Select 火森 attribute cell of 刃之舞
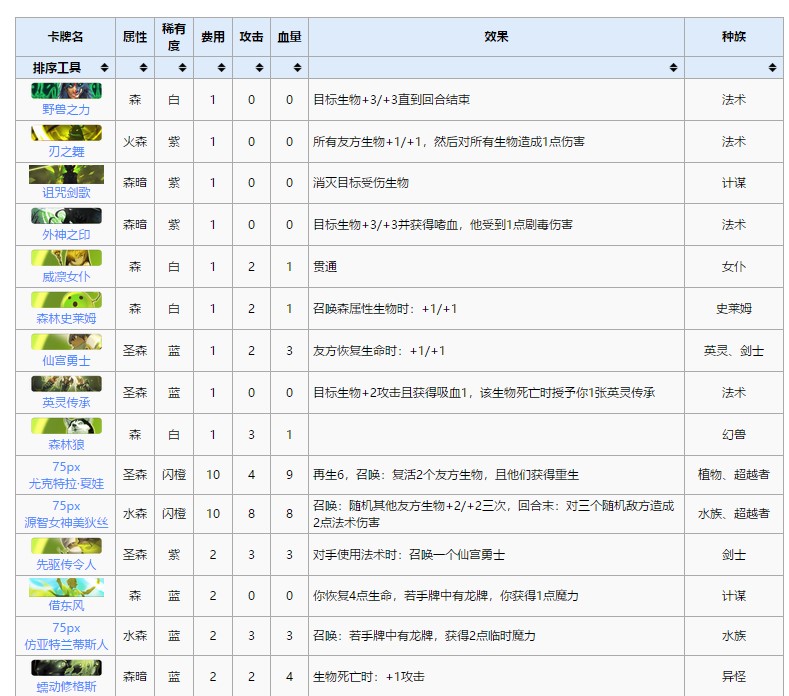Image resolution: width=789 pixels, height=696 pixels. (135, 141)
